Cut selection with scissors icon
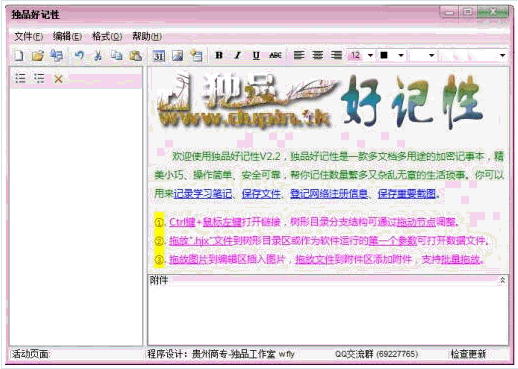 pos(98,55)
